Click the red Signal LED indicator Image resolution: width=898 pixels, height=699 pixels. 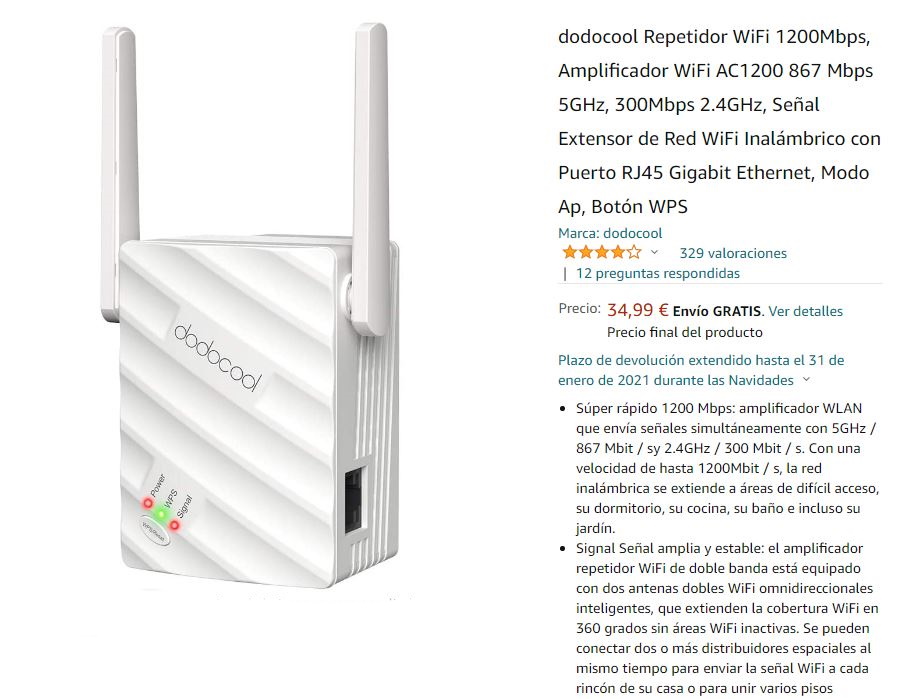click(175, 525)
